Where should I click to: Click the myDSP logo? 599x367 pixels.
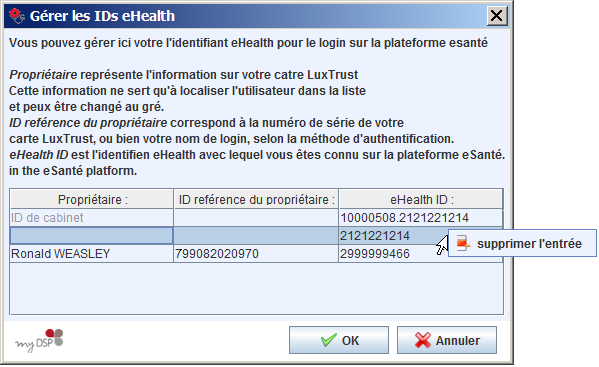pyautogui.click(x=39, y=340)
